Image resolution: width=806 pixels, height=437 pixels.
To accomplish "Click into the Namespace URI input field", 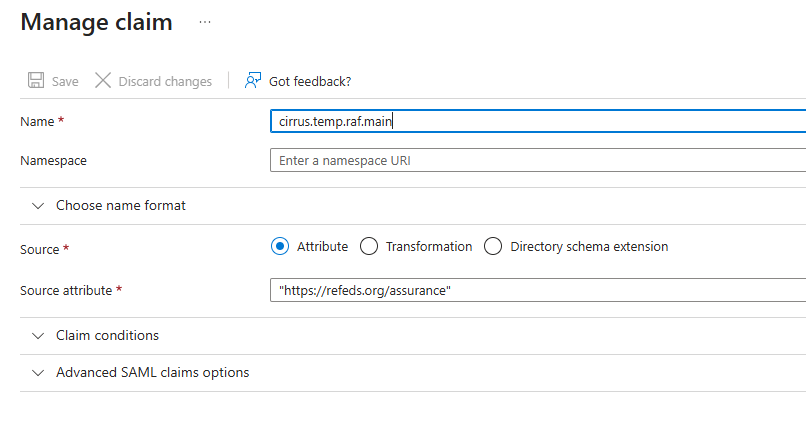I will [x=538, y=160].
